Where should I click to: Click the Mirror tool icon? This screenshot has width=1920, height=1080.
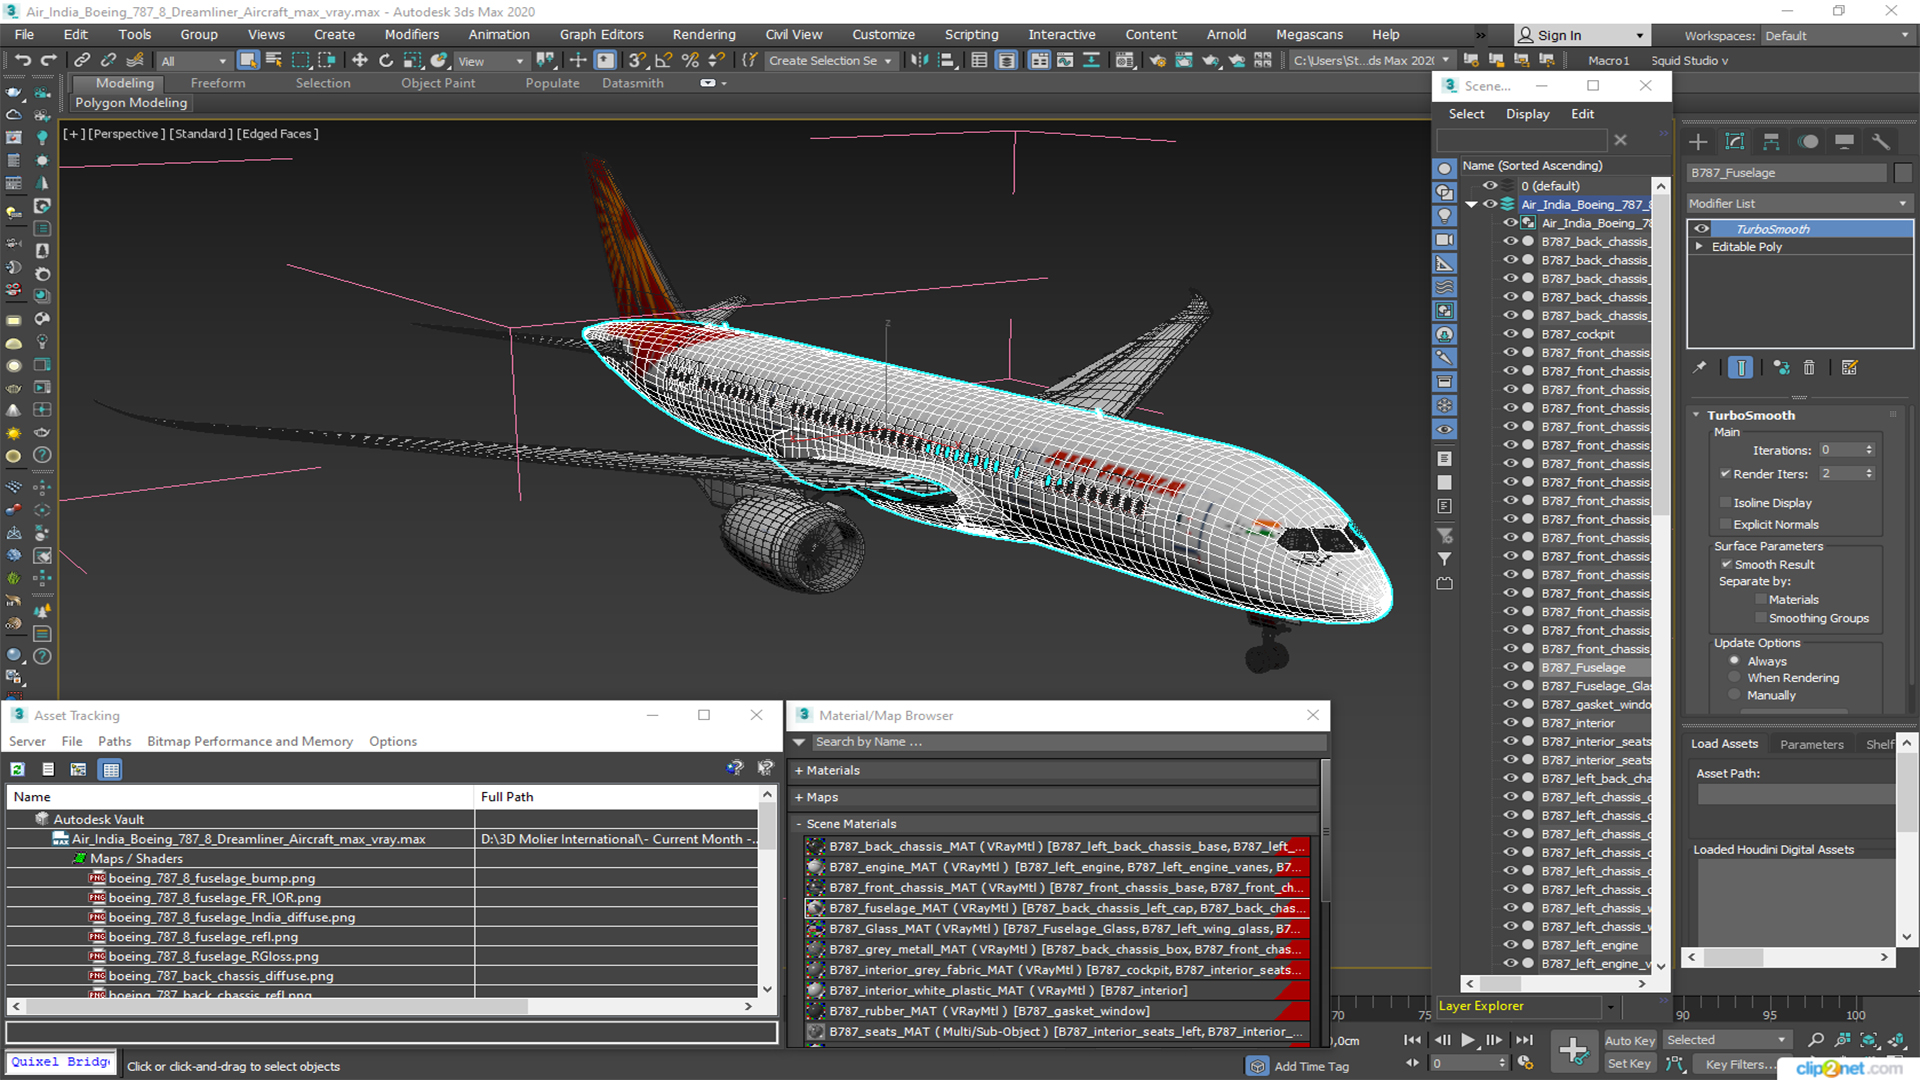918,61
